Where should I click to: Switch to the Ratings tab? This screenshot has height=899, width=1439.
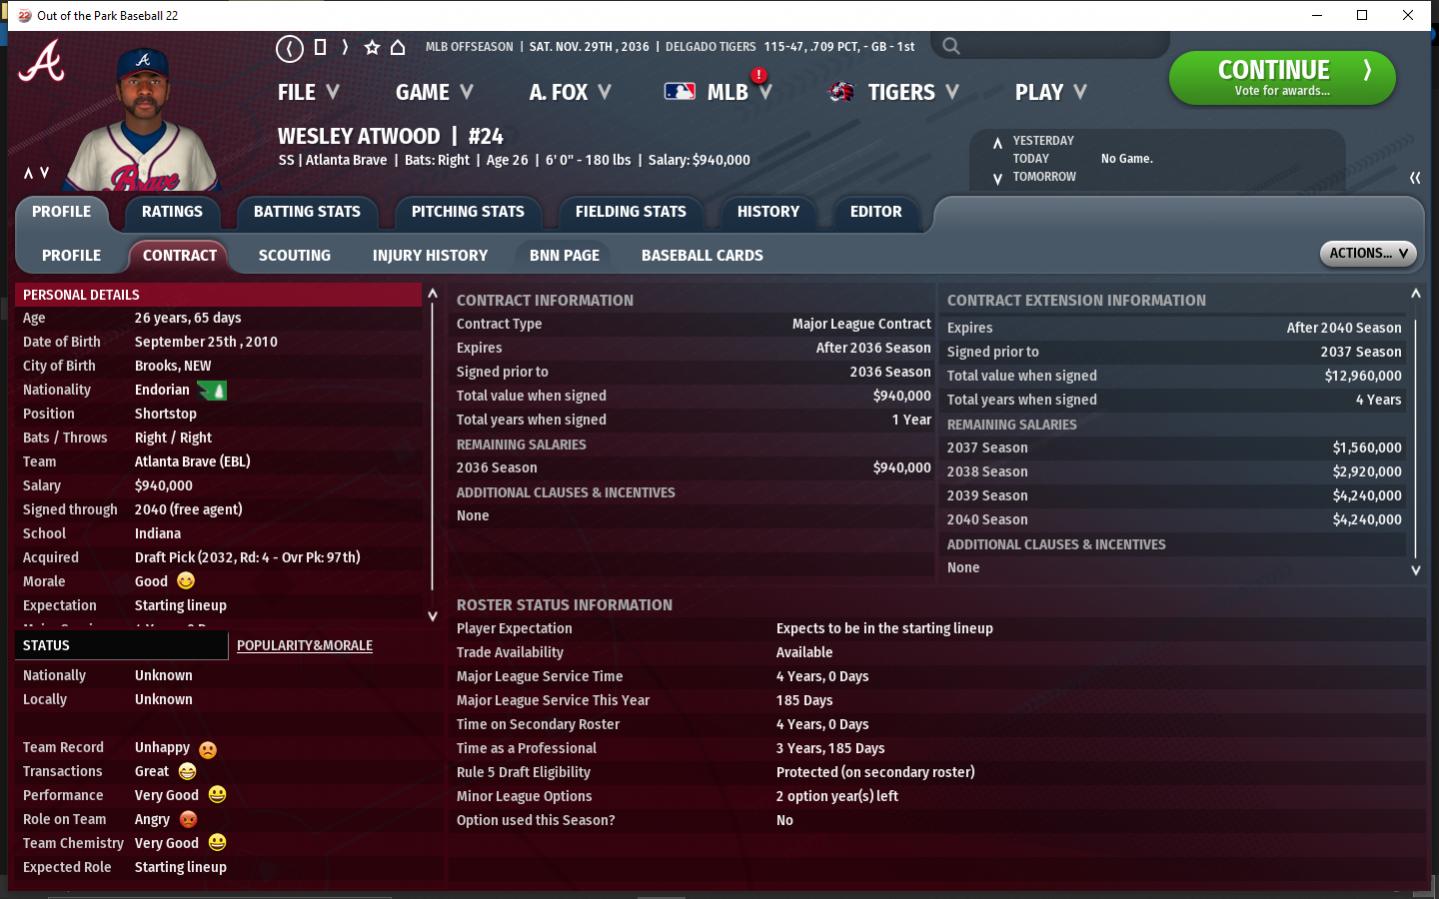[172, 212]
